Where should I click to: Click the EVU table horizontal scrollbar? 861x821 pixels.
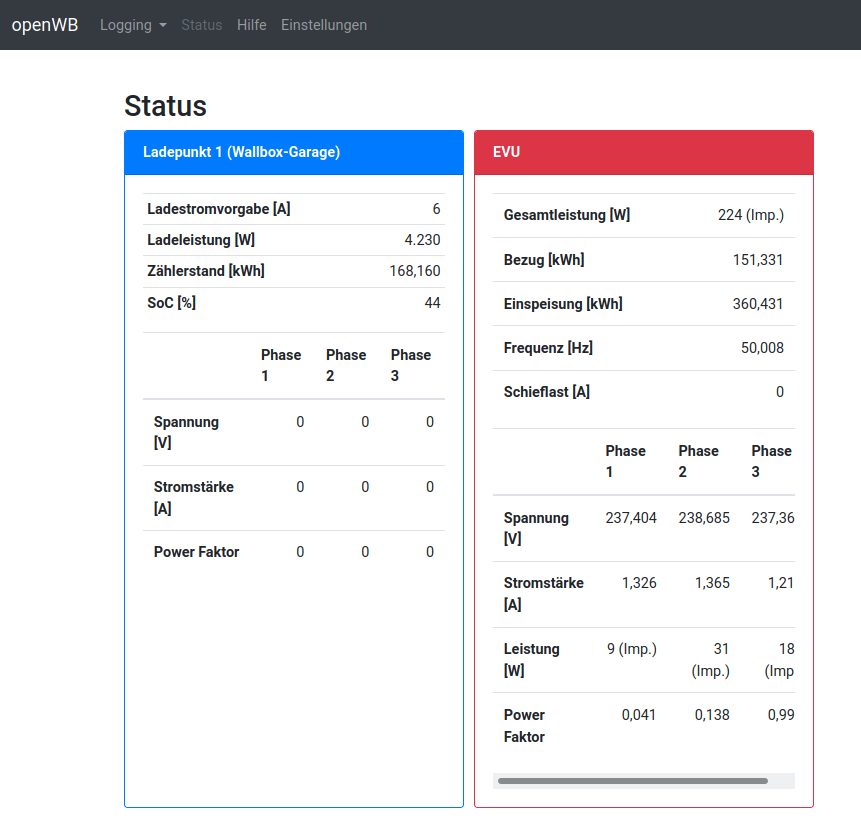tap(632, 781)
